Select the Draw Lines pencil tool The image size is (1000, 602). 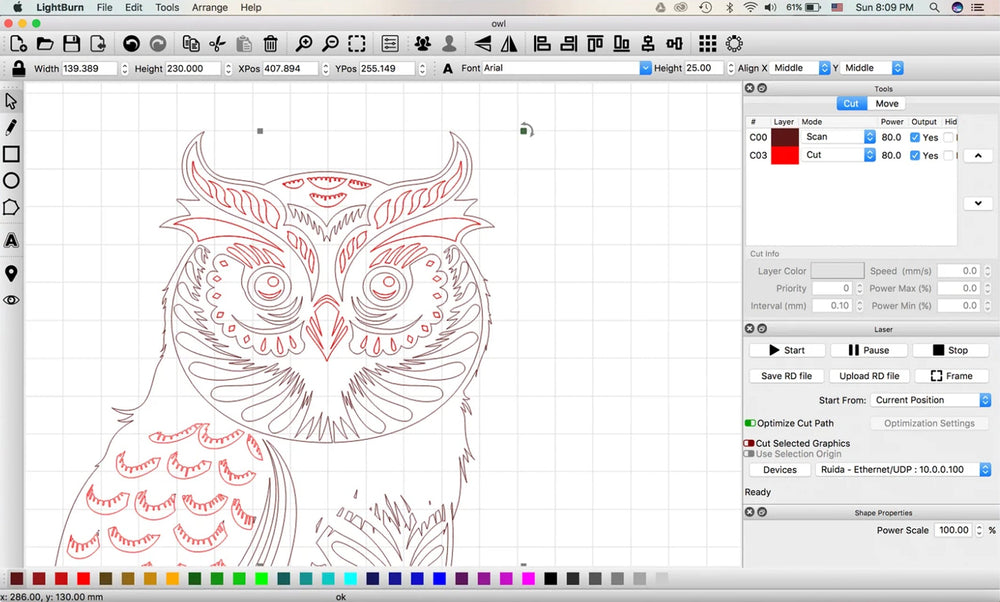point(11,128)
